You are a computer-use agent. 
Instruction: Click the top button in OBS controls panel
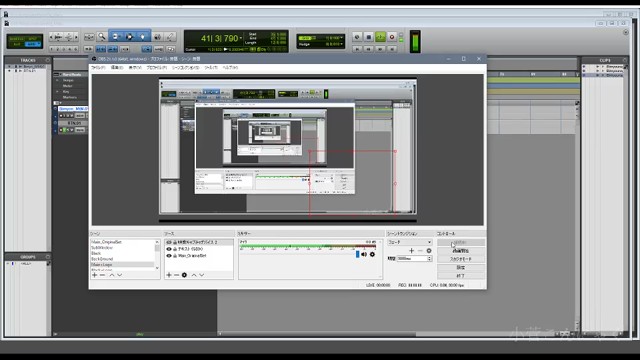tap(461, 242)
